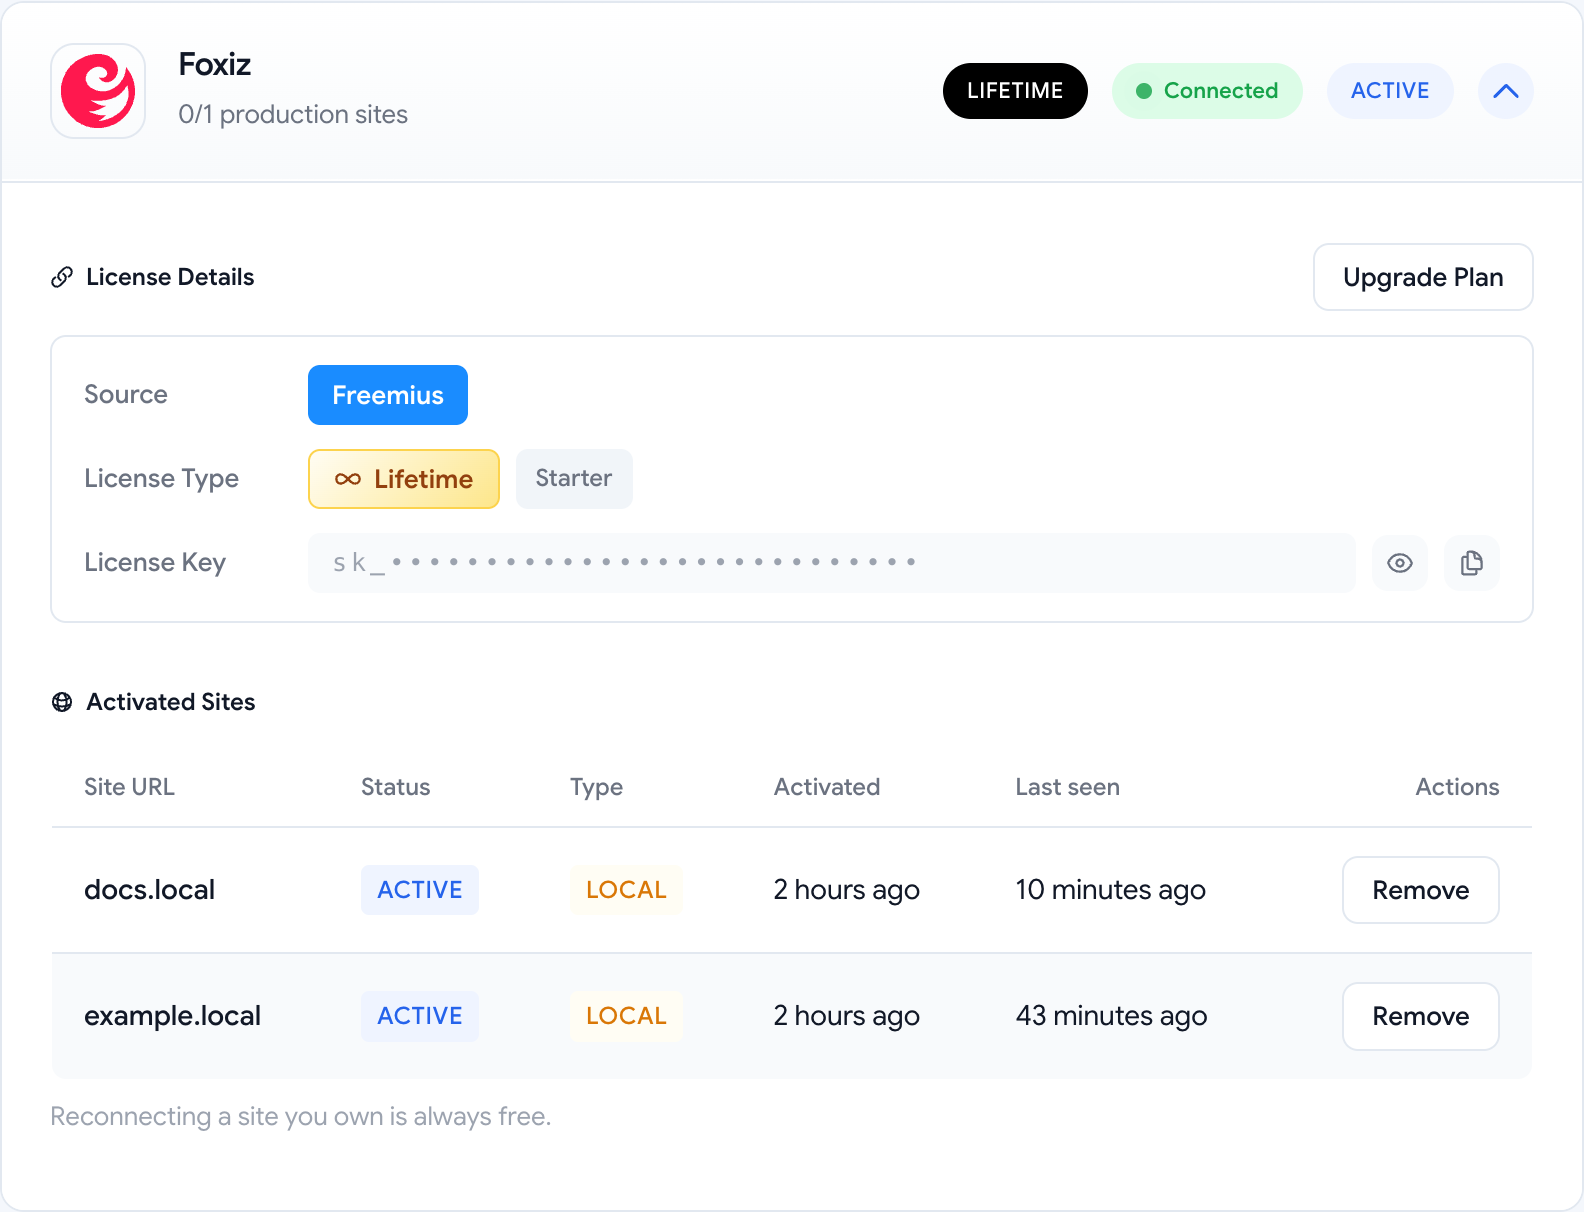1584x1212 pixels.
Task: Click the '43 minutes ago' last seen value
Action: point(1112,1016)
